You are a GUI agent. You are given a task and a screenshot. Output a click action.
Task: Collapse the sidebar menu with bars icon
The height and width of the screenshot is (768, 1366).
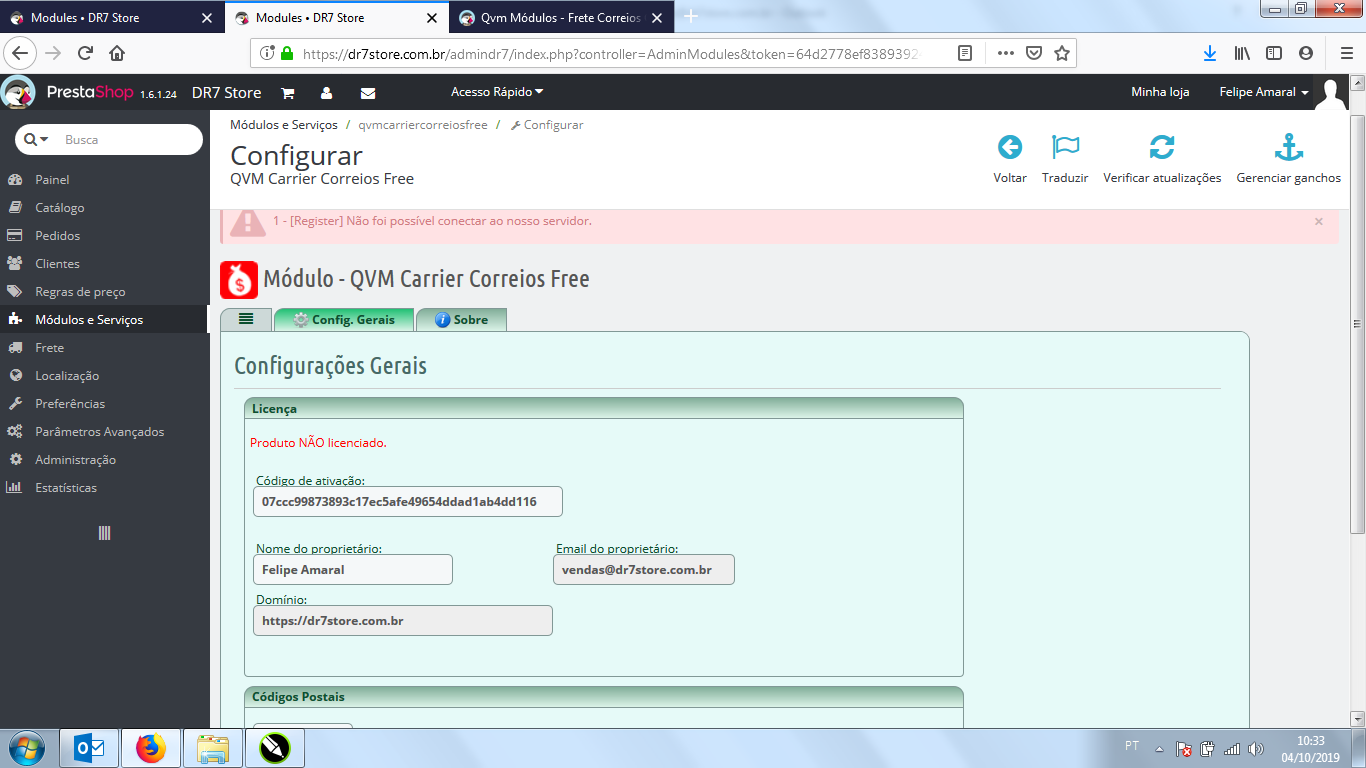click(x=104, y=533)
